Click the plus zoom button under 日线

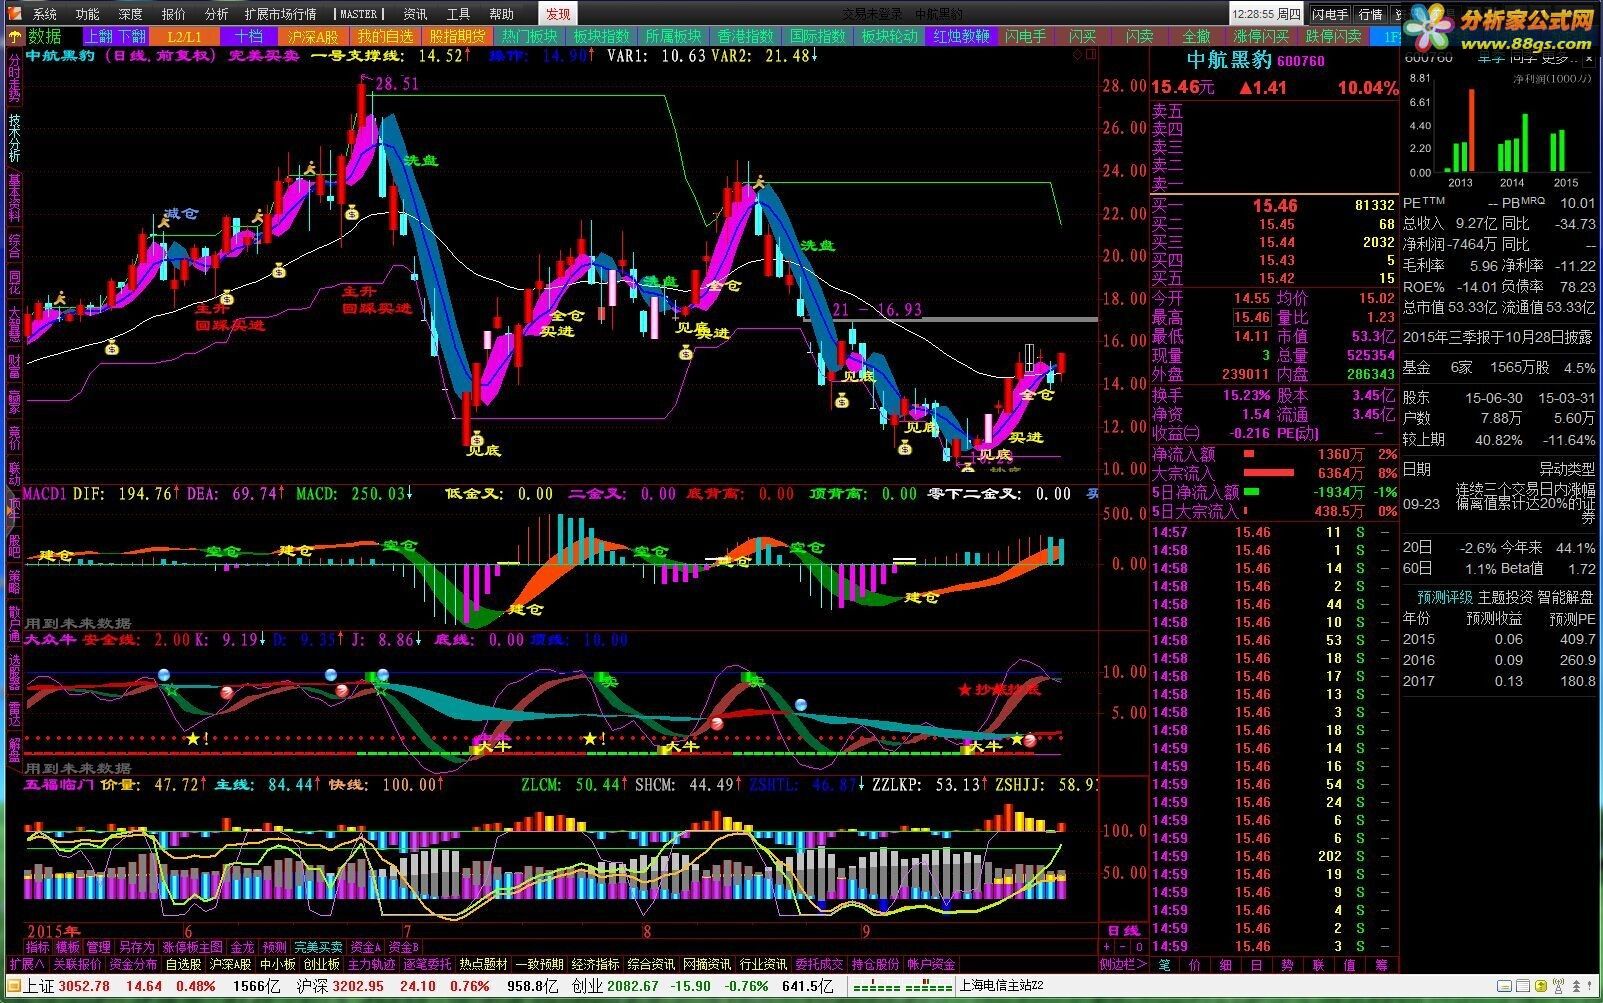tap(1107, 946)
